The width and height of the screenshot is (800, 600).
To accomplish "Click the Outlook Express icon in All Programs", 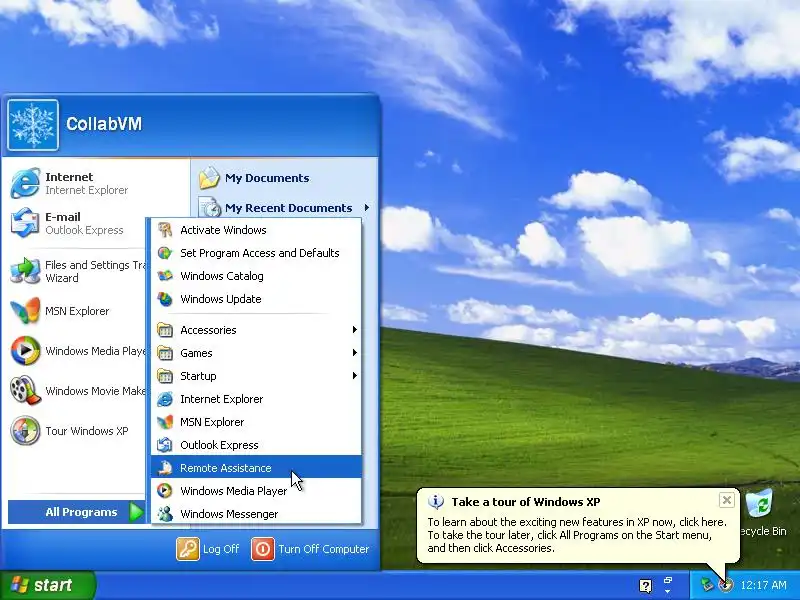I will (x=165, y=445).
